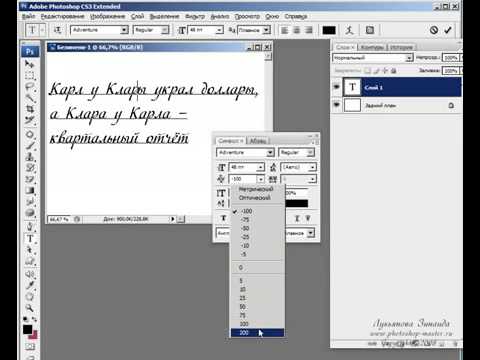The image size is (480, 360).
Task: Toggle lock transparent pixels in Layers panel
Action: coord(367,71)
